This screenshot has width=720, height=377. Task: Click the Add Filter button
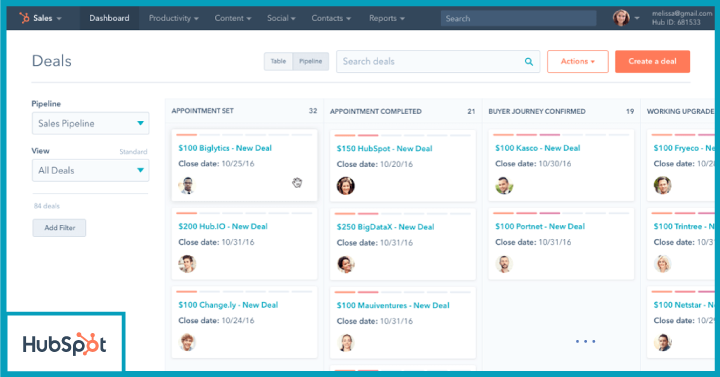(59, 228)
